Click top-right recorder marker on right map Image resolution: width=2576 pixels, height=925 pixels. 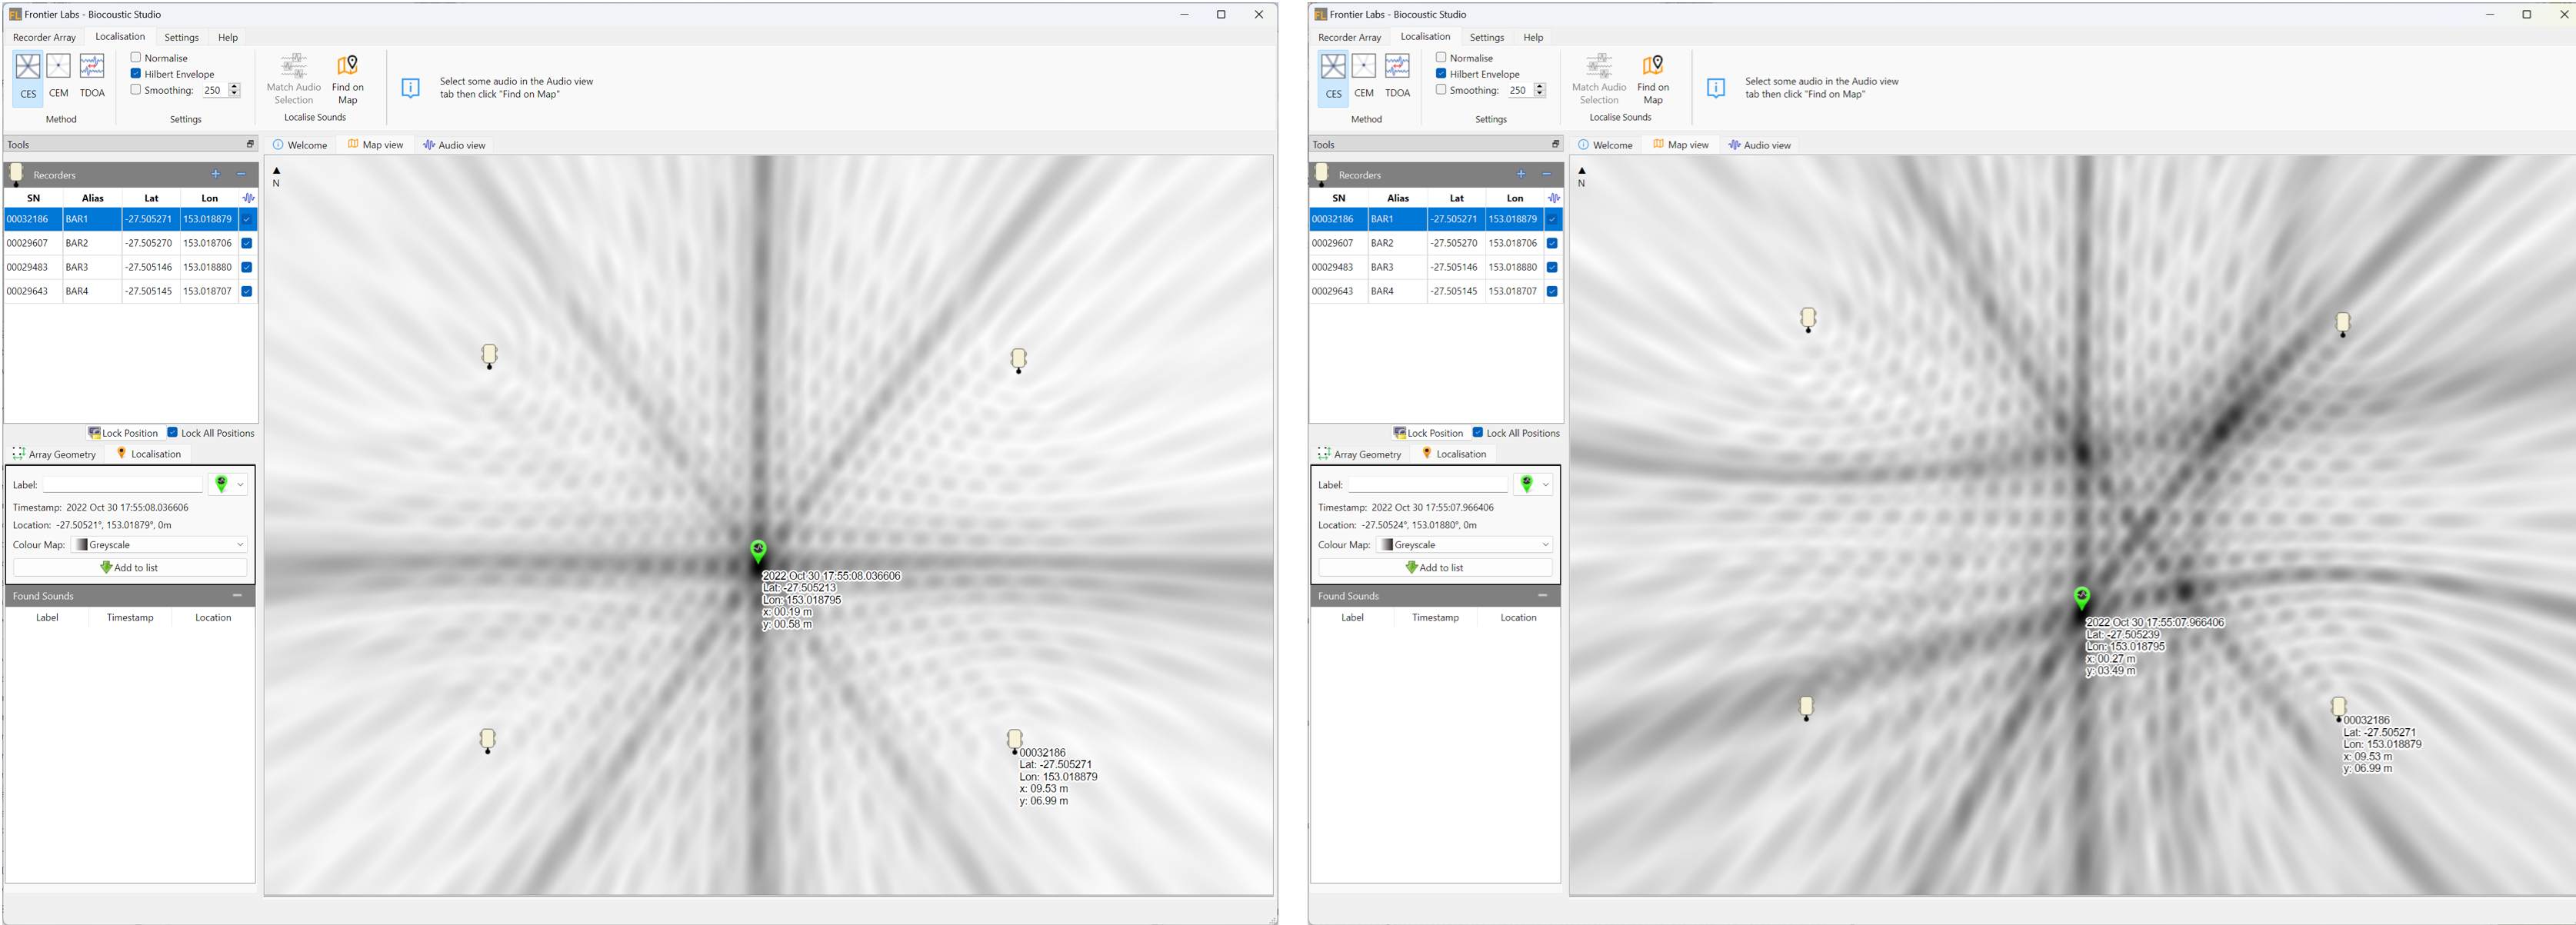tap(2343, 323)
